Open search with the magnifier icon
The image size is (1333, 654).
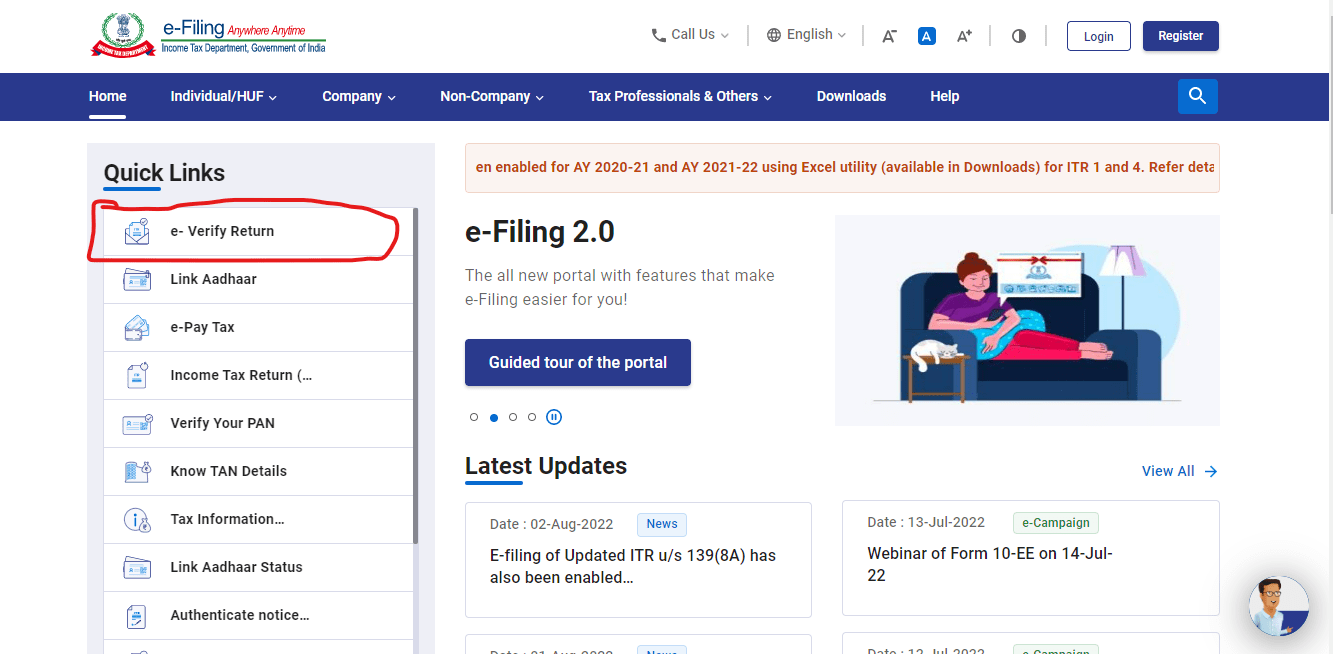1198,97
